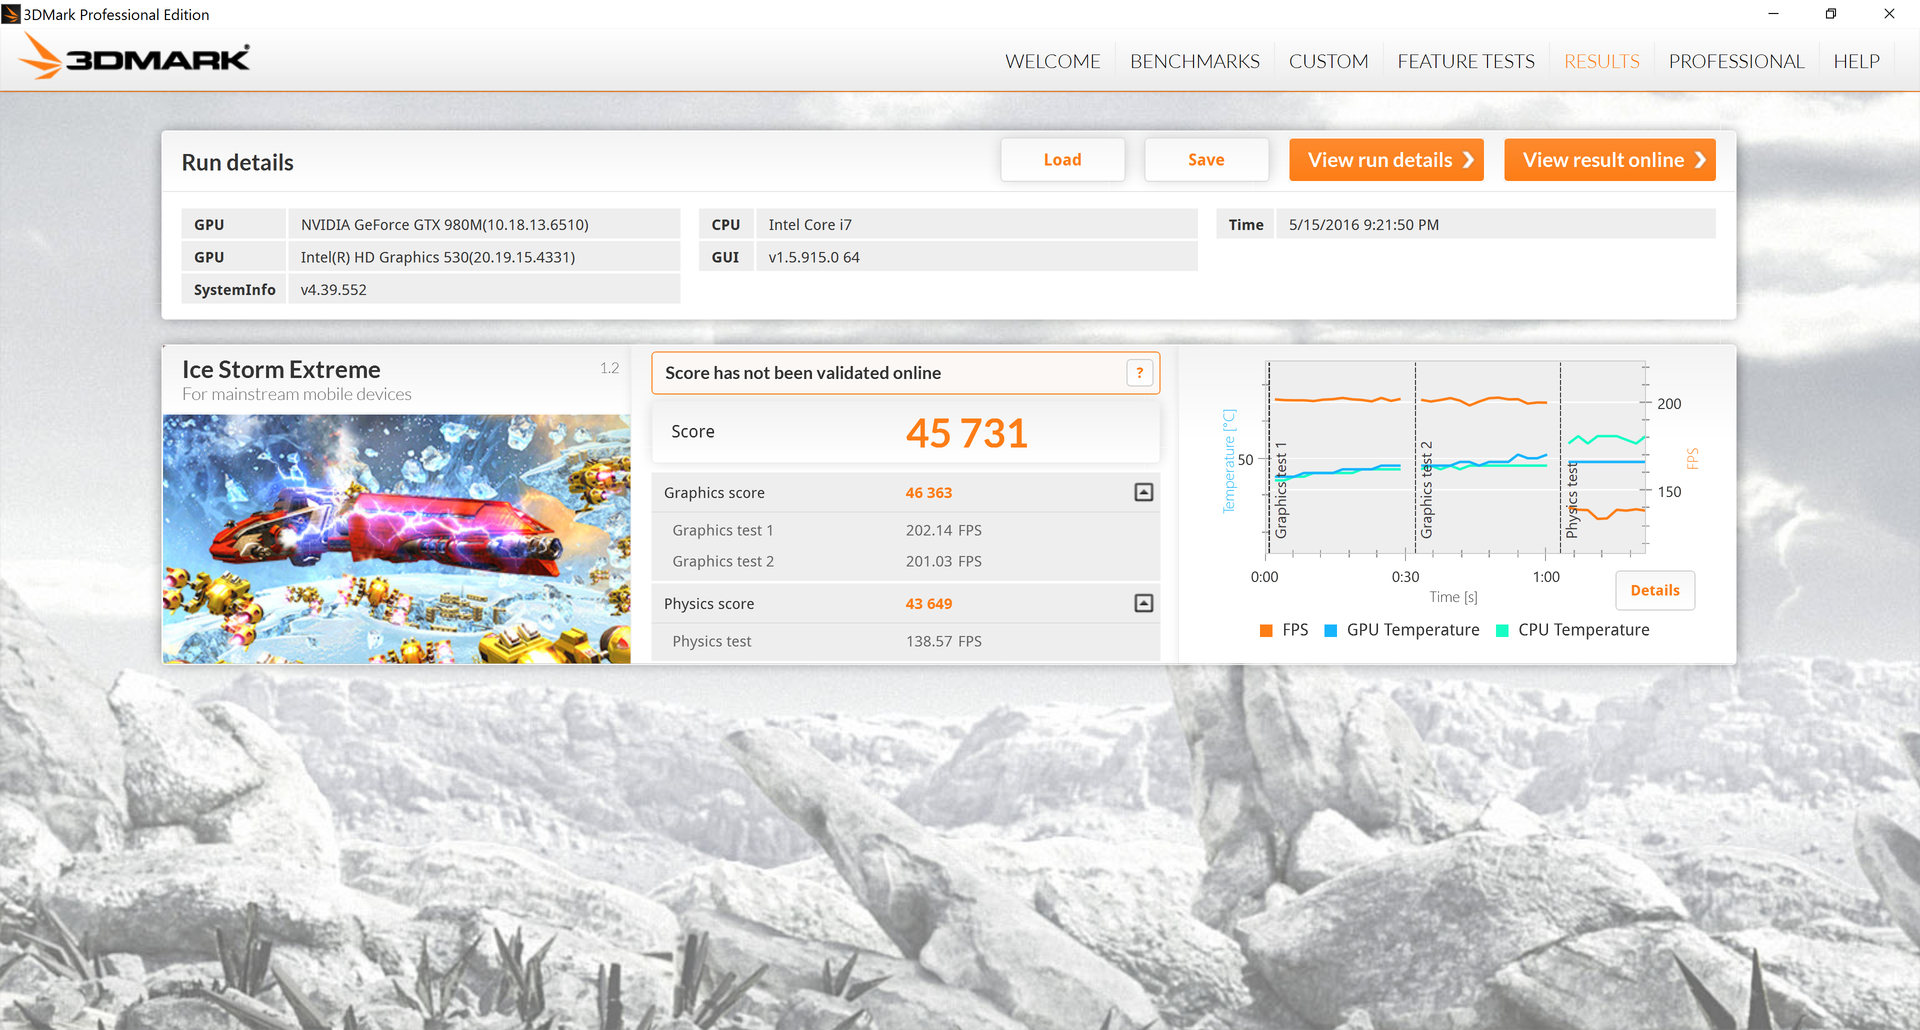Click the green CPU Temperature legend swatch
This screenshot has height=1030, width=1920.
[x=1502, y=630]
